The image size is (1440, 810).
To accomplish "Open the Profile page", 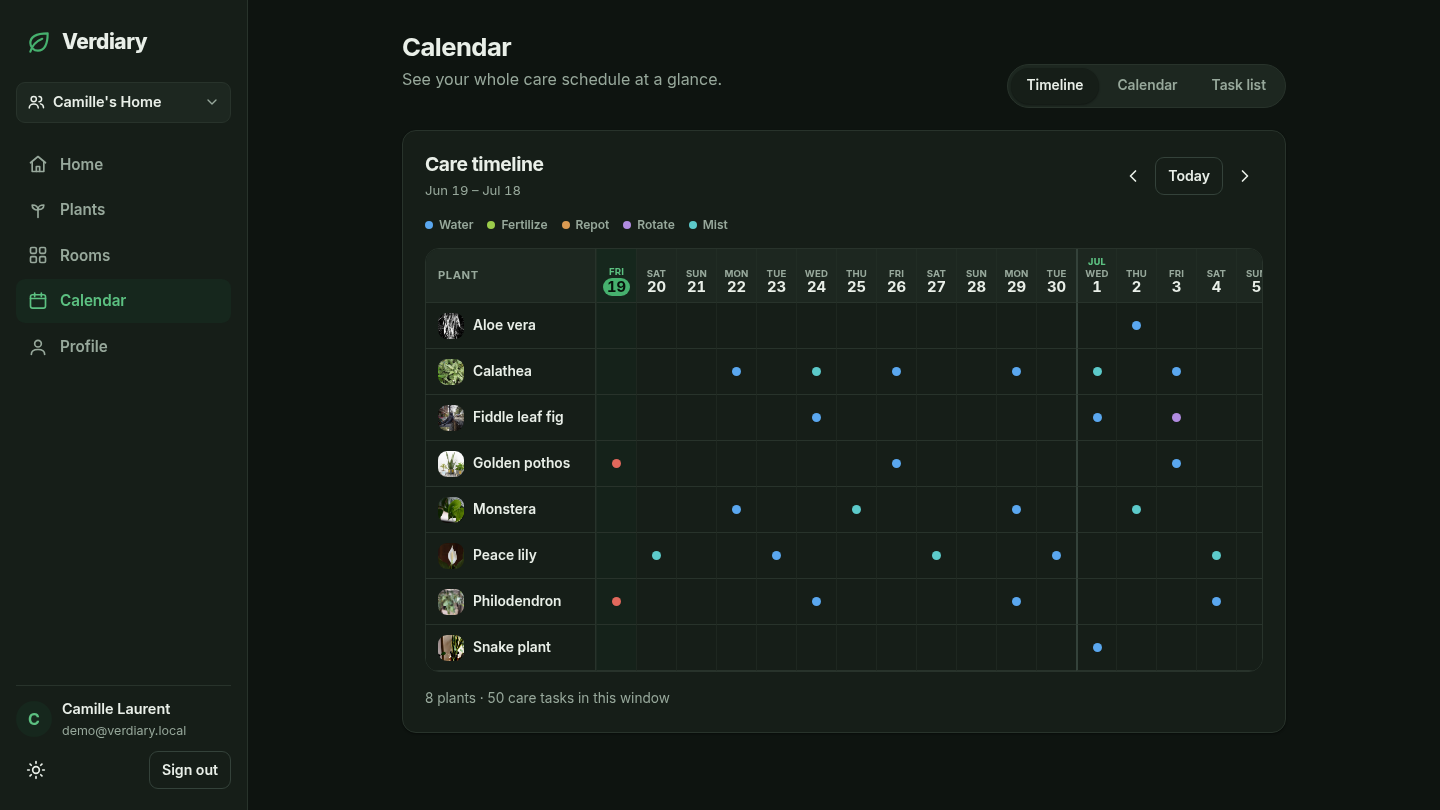I will click(123, 346).
